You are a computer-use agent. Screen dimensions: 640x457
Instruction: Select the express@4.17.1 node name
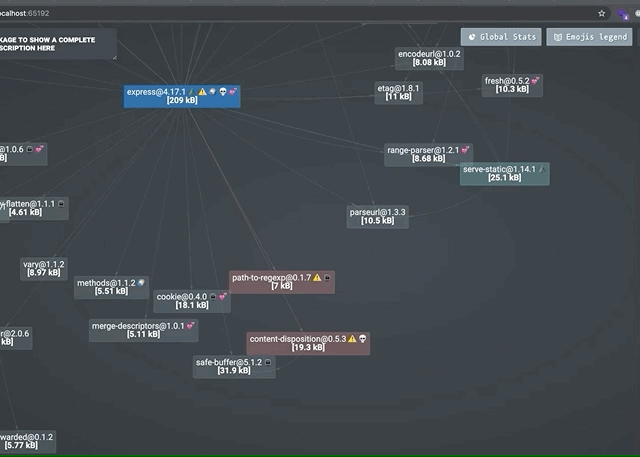point(156,92)
